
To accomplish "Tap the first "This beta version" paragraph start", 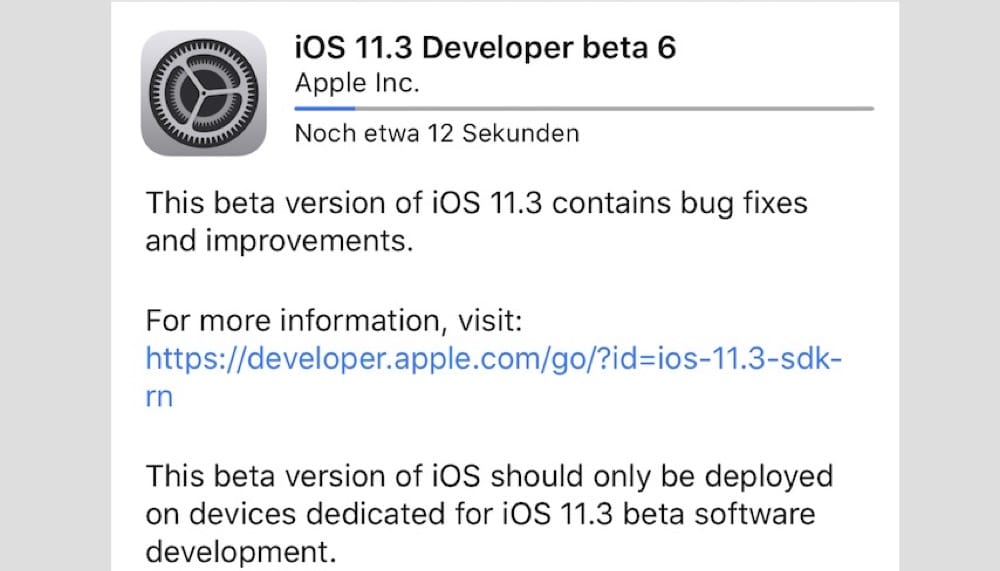I will point(283,204).
